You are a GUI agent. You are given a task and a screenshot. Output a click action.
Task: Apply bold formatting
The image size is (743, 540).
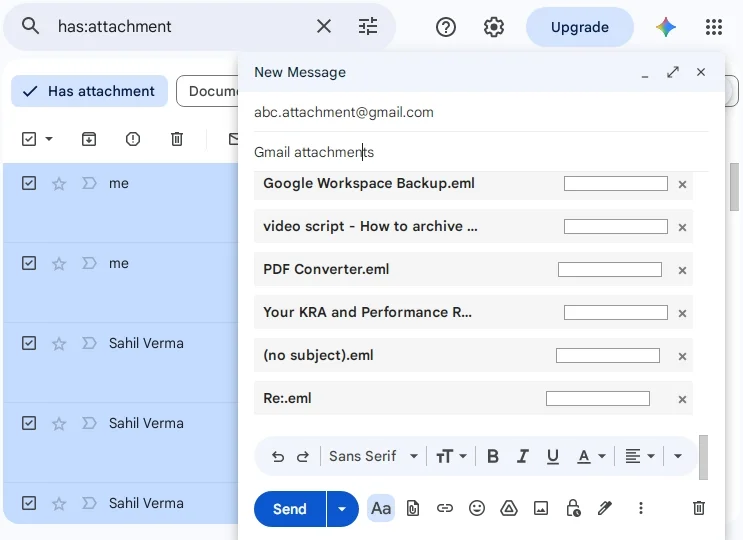pyautogui.click(x=493, y=456)
